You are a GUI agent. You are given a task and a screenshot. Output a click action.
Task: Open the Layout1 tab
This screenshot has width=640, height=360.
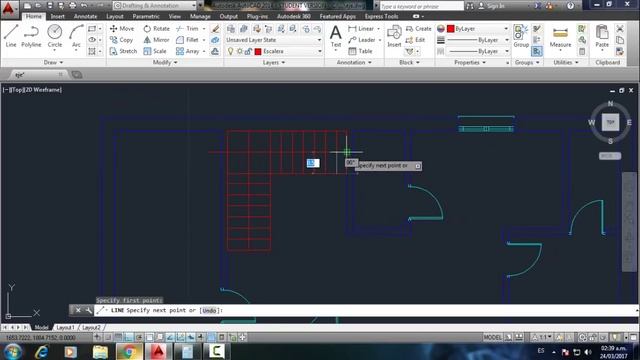click(x=65, y=327)
